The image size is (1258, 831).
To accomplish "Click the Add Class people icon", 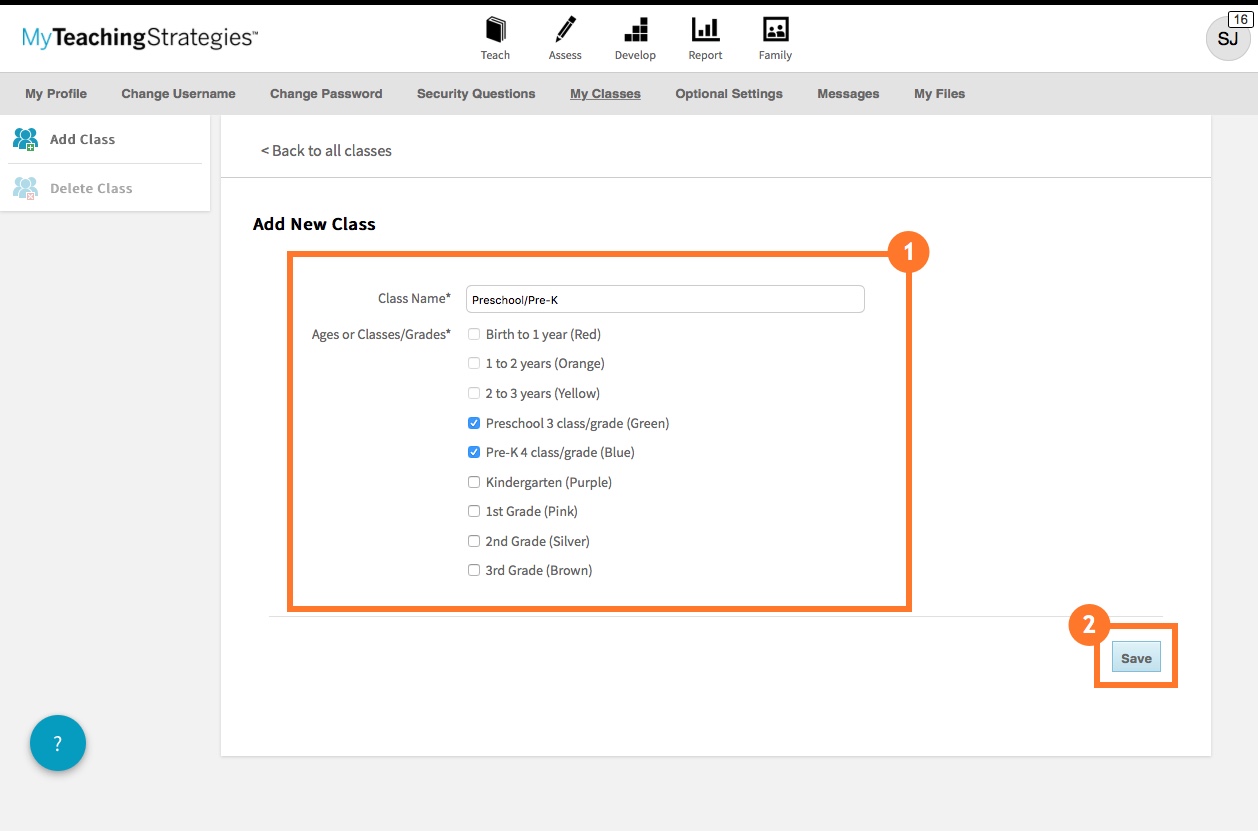I will point(25,139).
